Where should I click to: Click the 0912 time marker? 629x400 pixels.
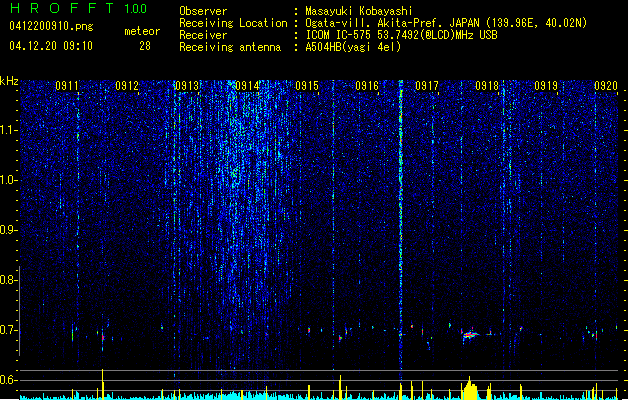[x=127, y=86]
